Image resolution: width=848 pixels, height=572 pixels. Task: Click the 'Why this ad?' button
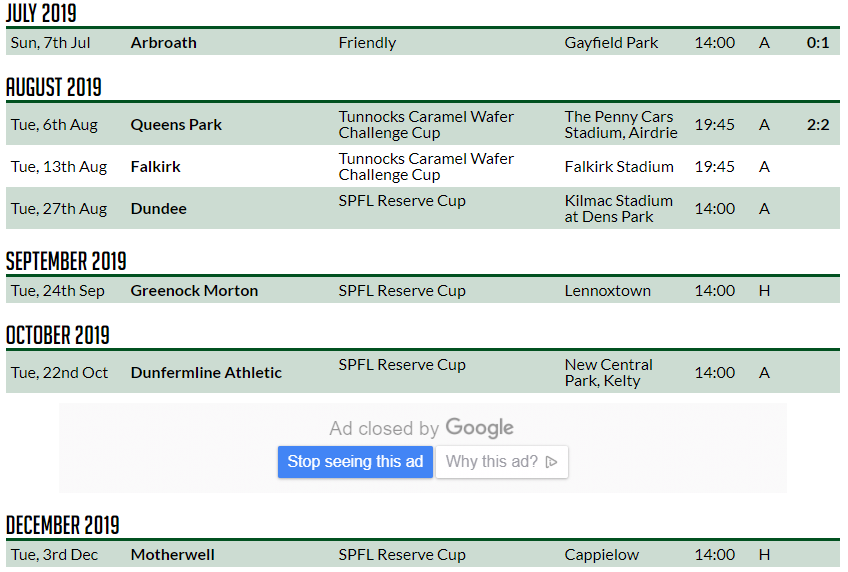click(x=501, y=462)
